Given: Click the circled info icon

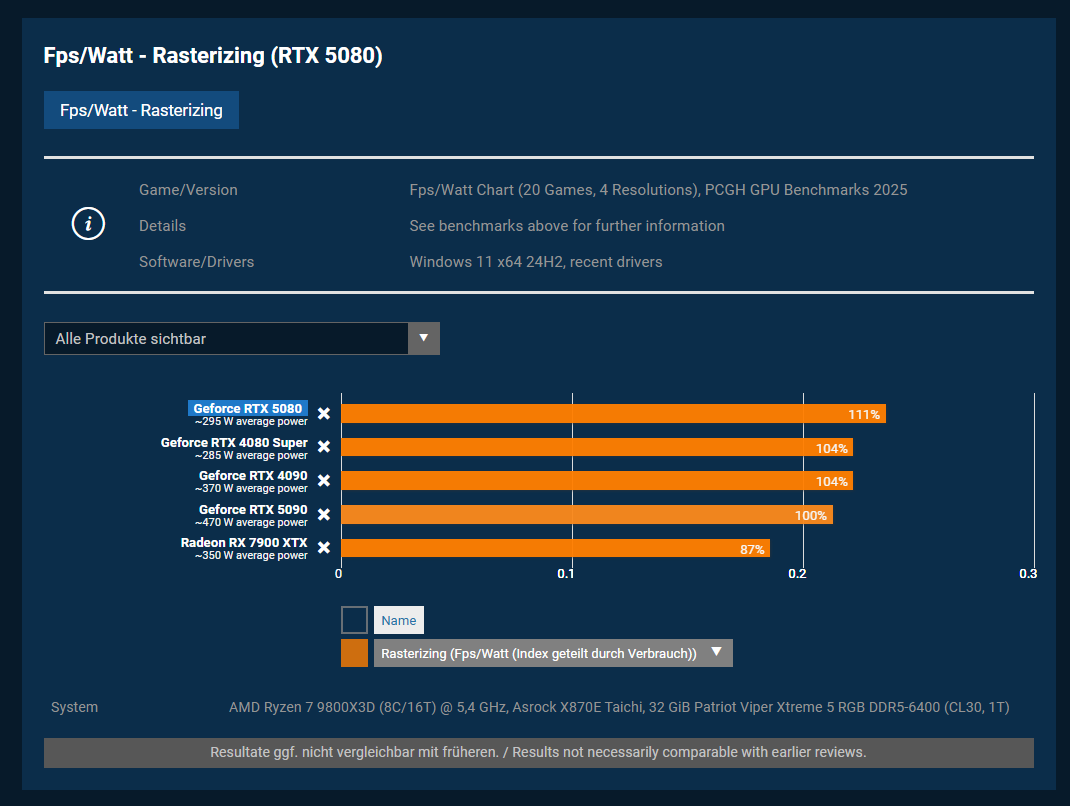Looking at the screenshot, I should point(88,224).
